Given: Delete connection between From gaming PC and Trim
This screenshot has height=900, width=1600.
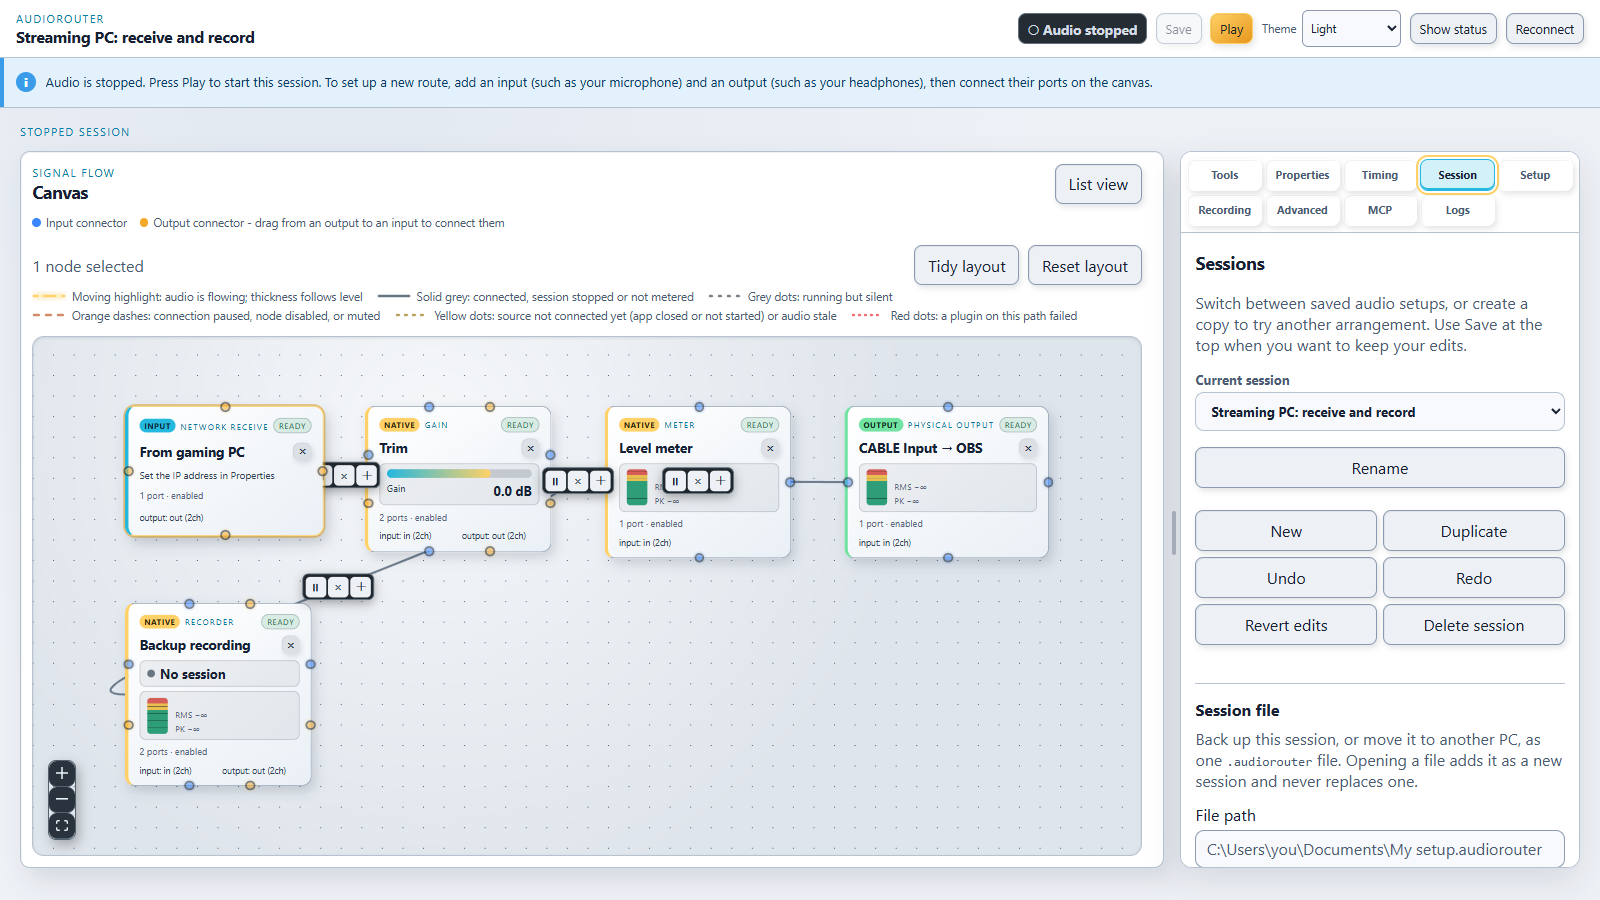Looking at the screenshot, I should pos(344,476).
